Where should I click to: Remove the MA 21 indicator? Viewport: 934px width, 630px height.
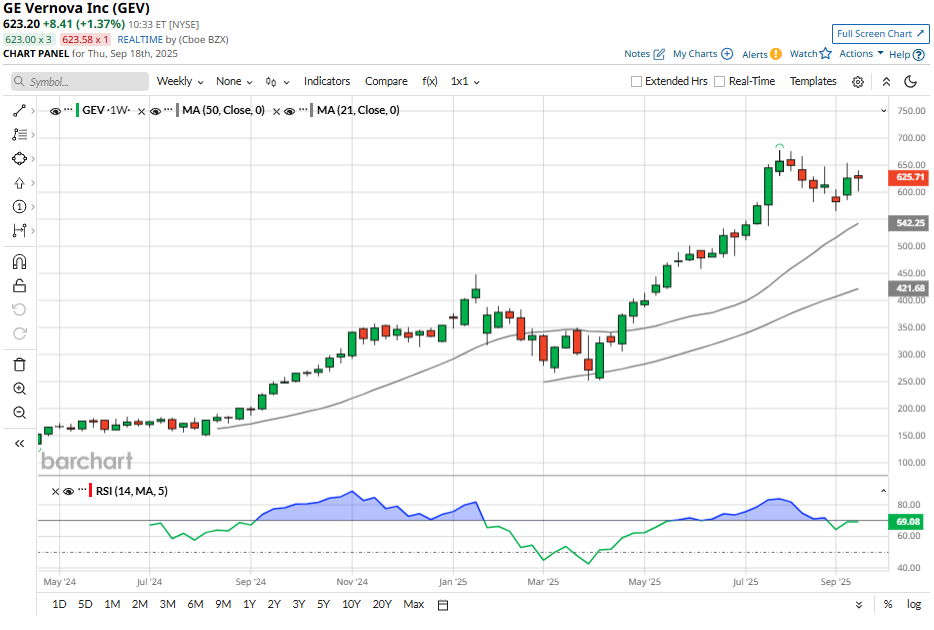(x=276, y=111)
